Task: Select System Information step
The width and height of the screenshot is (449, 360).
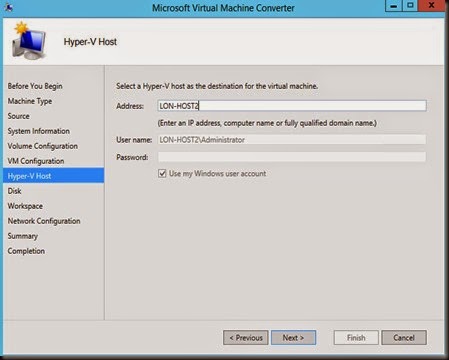Action: point(39,131)
